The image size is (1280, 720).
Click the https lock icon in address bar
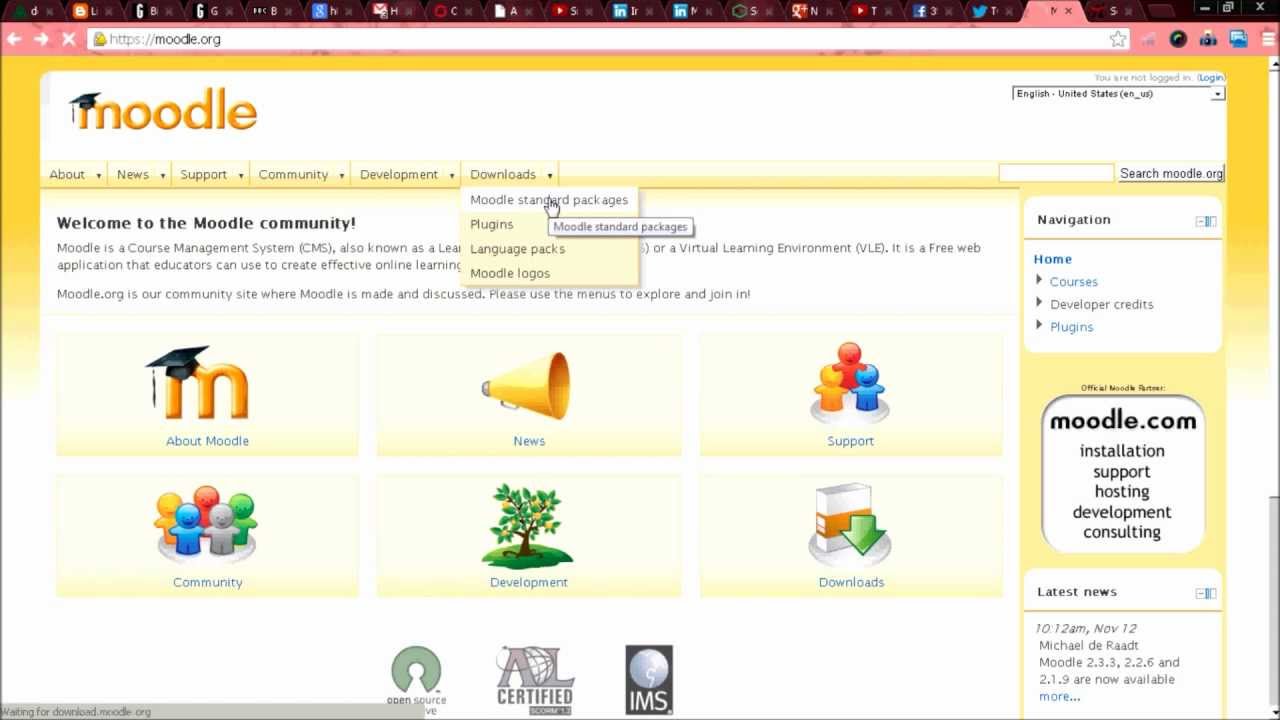click(99, 39)
